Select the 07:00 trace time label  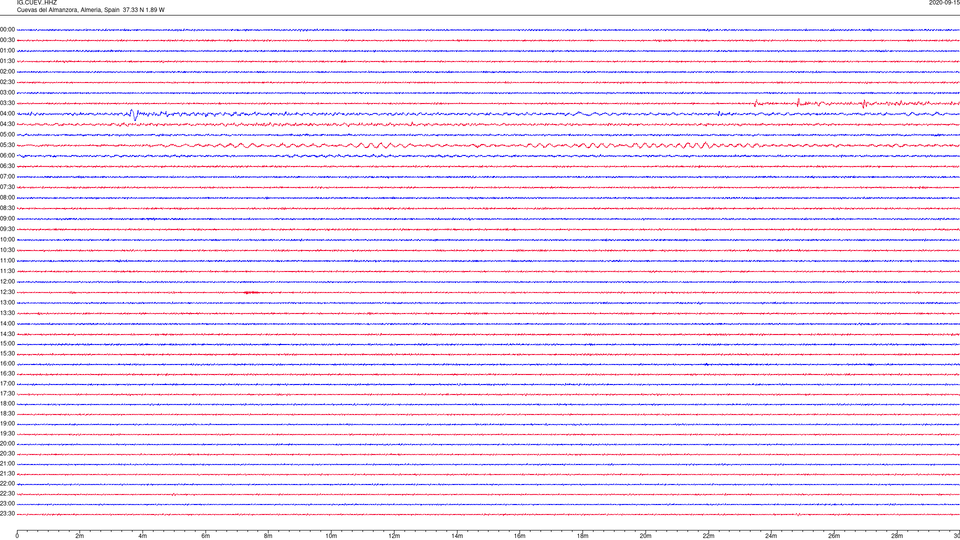tap(7, 177)
